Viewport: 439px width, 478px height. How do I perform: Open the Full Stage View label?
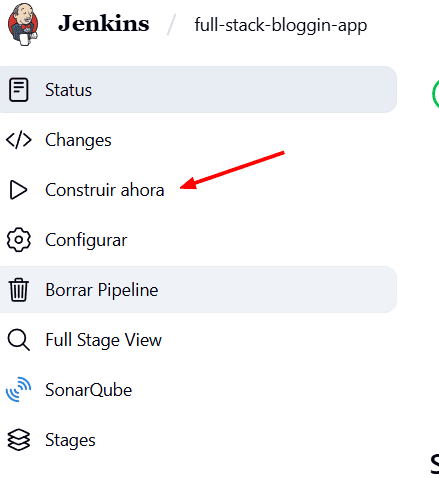(x=103, y=340)
